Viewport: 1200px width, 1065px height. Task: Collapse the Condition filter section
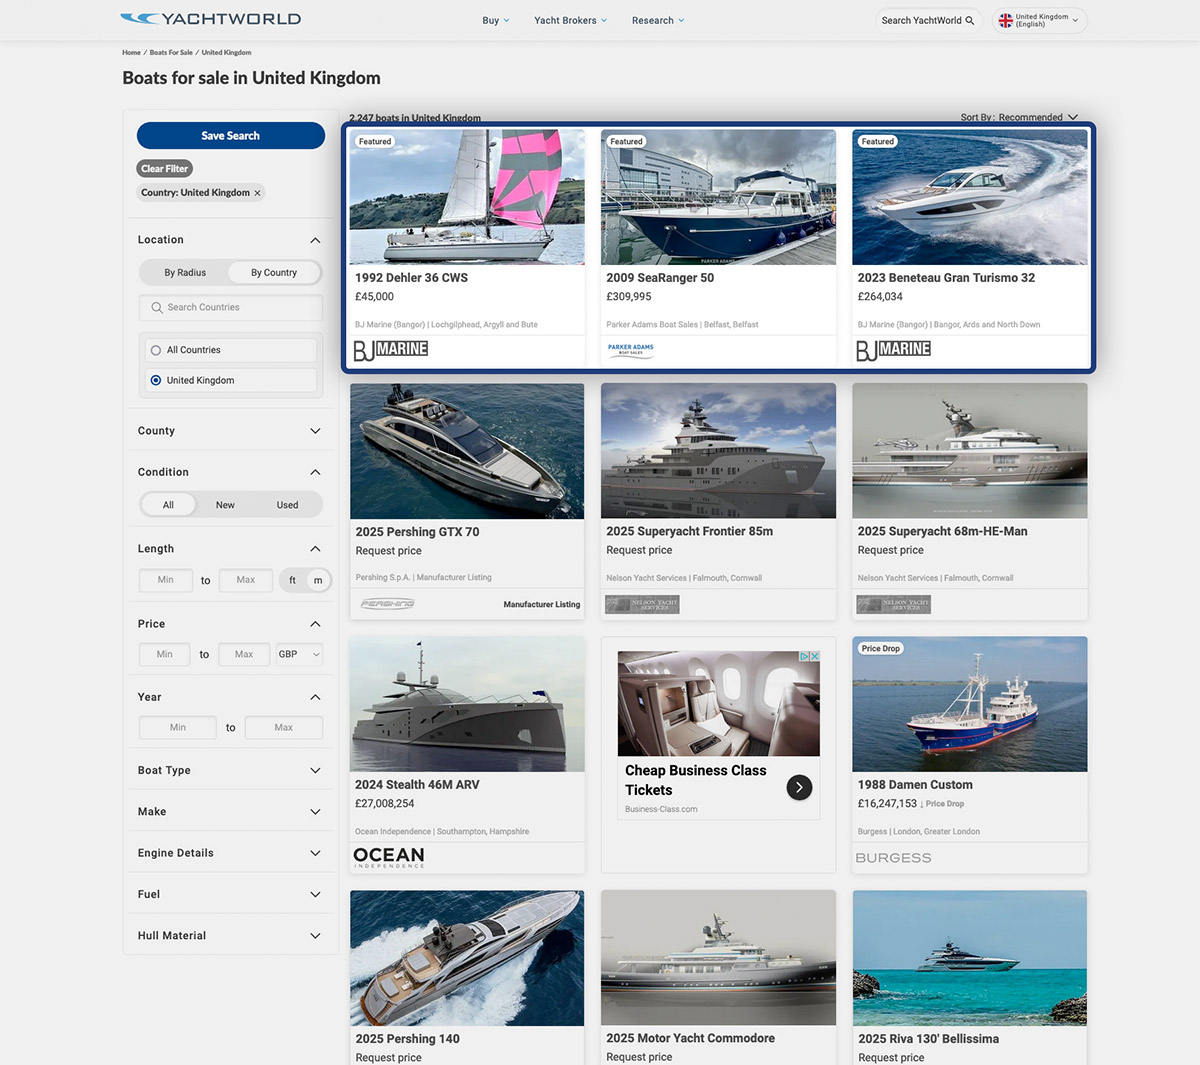point(315,472)
